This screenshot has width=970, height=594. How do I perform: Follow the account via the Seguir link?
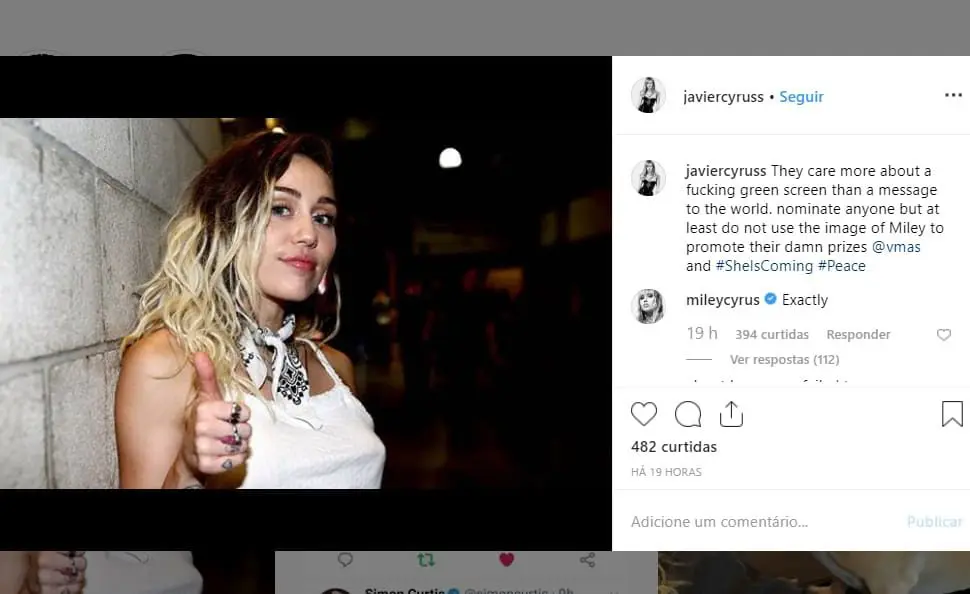coord(801,97)
